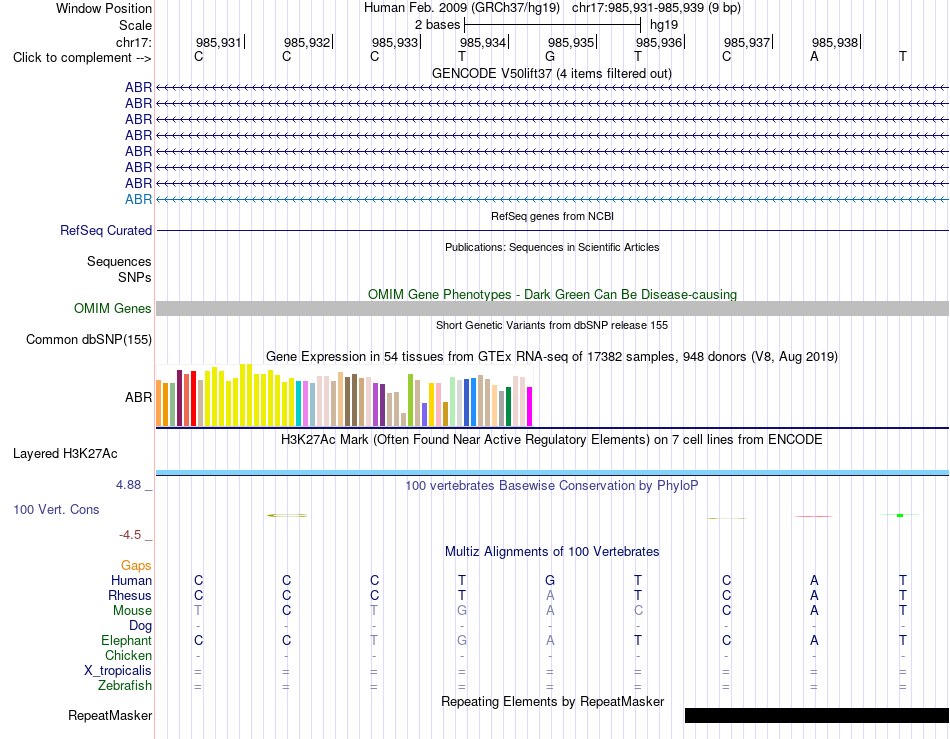This screenshot has width=950, height=739.
Task: Click the 'SNPs' publications track label
Action: (135, 277)
